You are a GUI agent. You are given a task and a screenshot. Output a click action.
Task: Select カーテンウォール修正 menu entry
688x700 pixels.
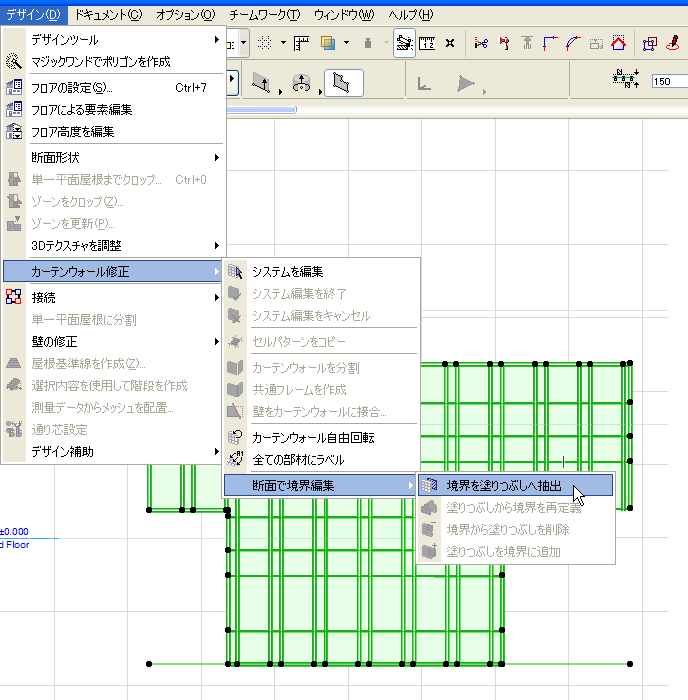[x=113, y=271]
